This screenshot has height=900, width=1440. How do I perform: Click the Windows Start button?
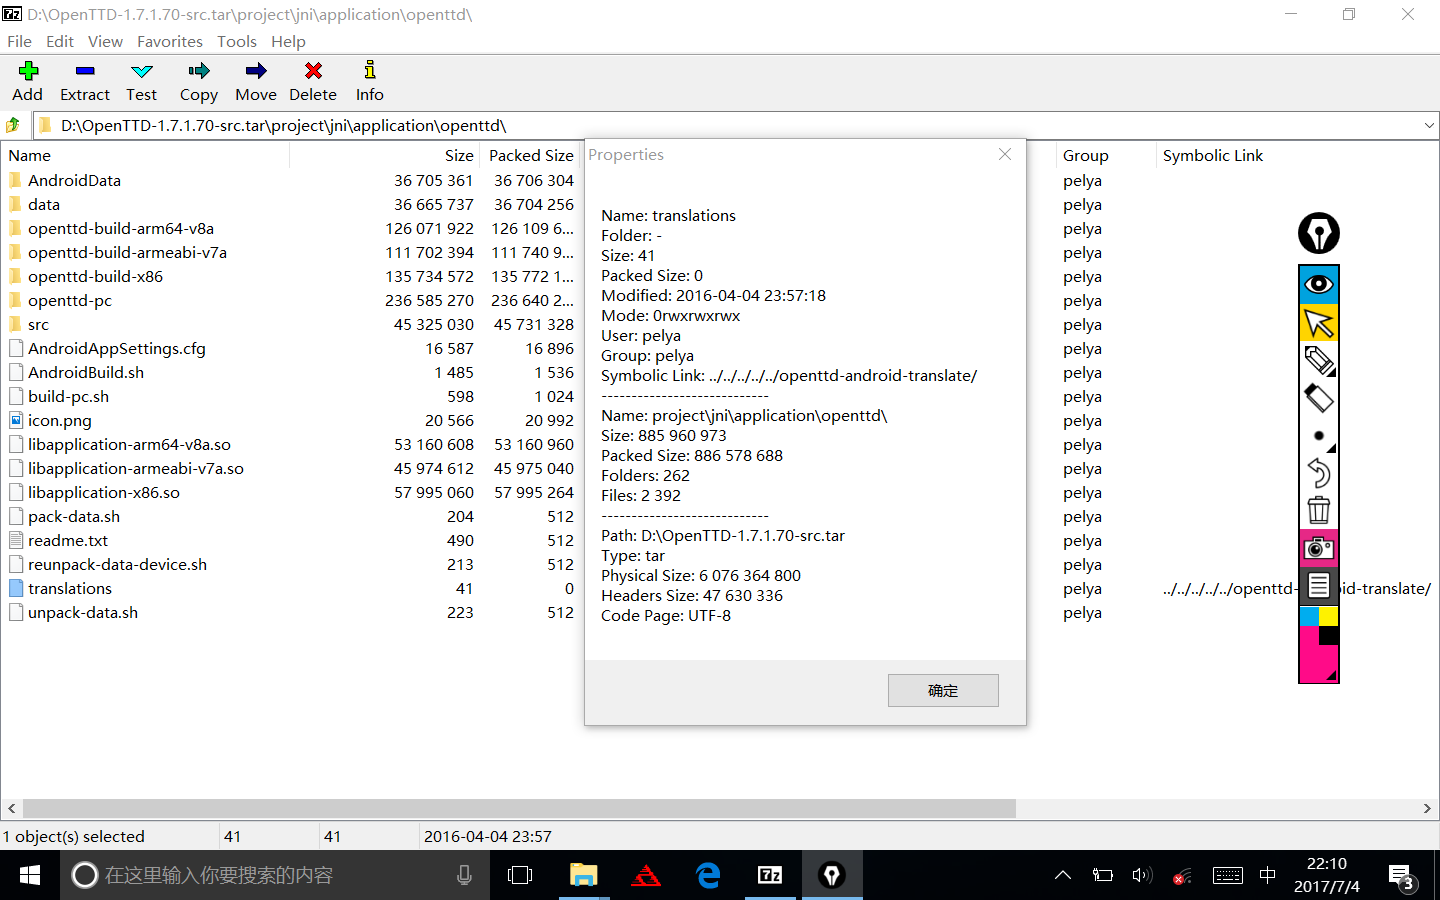click(30, 875)
